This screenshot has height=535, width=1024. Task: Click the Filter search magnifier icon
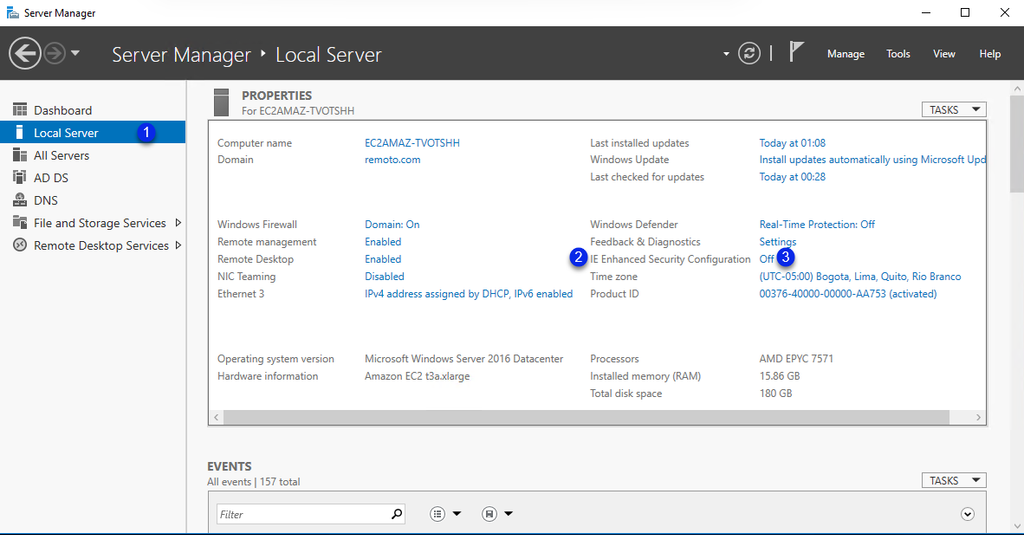[x=396, y=514]
